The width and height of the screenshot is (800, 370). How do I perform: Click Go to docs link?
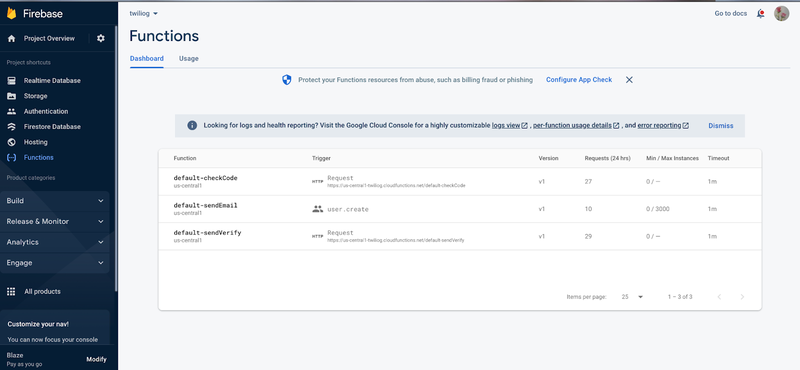pyautogui.click(x=731, y=13)
